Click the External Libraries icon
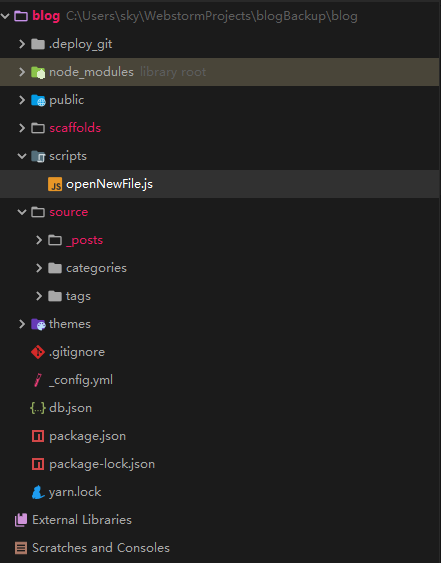 pos(21,520)
